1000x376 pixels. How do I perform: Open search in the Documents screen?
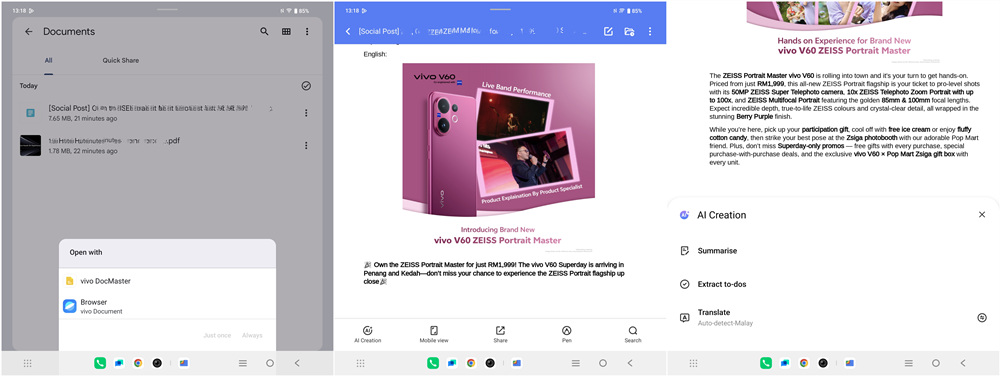pyautogui.click(x=264, y=31)
